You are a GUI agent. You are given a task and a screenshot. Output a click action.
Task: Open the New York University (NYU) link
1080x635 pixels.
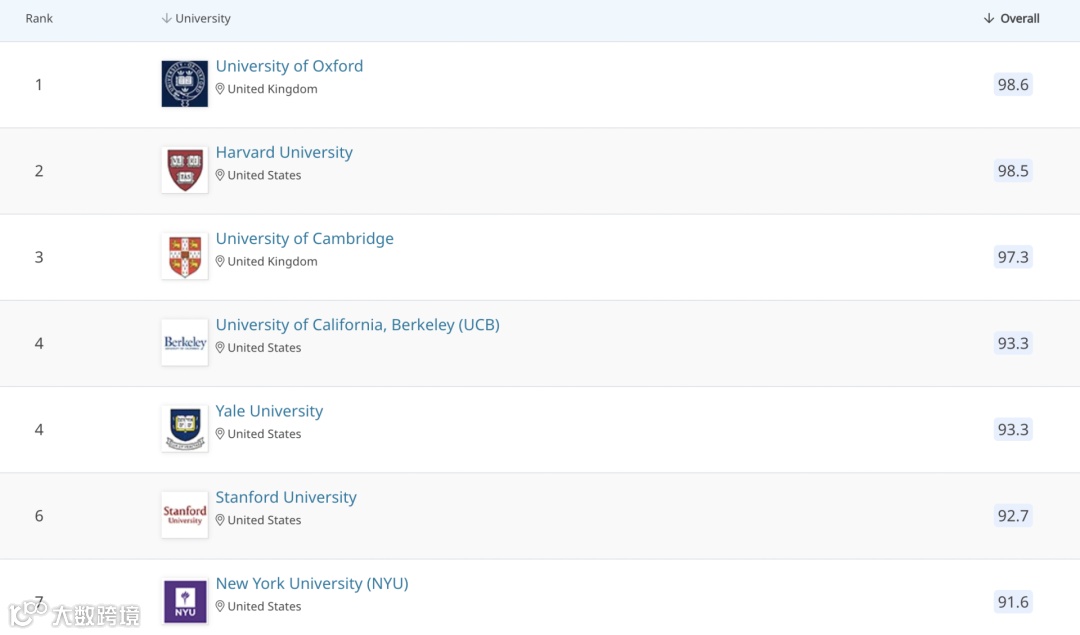coord(312,583)
